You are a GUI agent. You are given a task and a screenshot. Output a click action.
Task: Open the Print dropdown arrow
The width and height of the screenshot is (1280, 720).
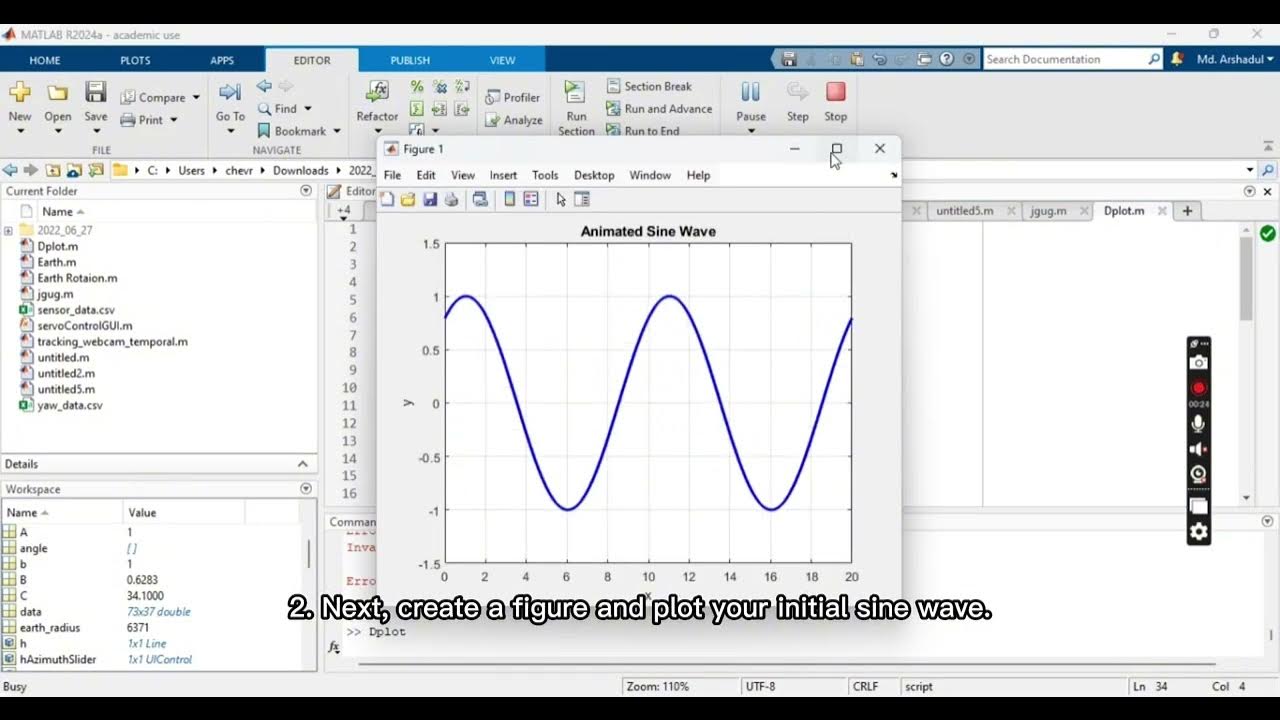pyautogui.click(x=174, y=120)
